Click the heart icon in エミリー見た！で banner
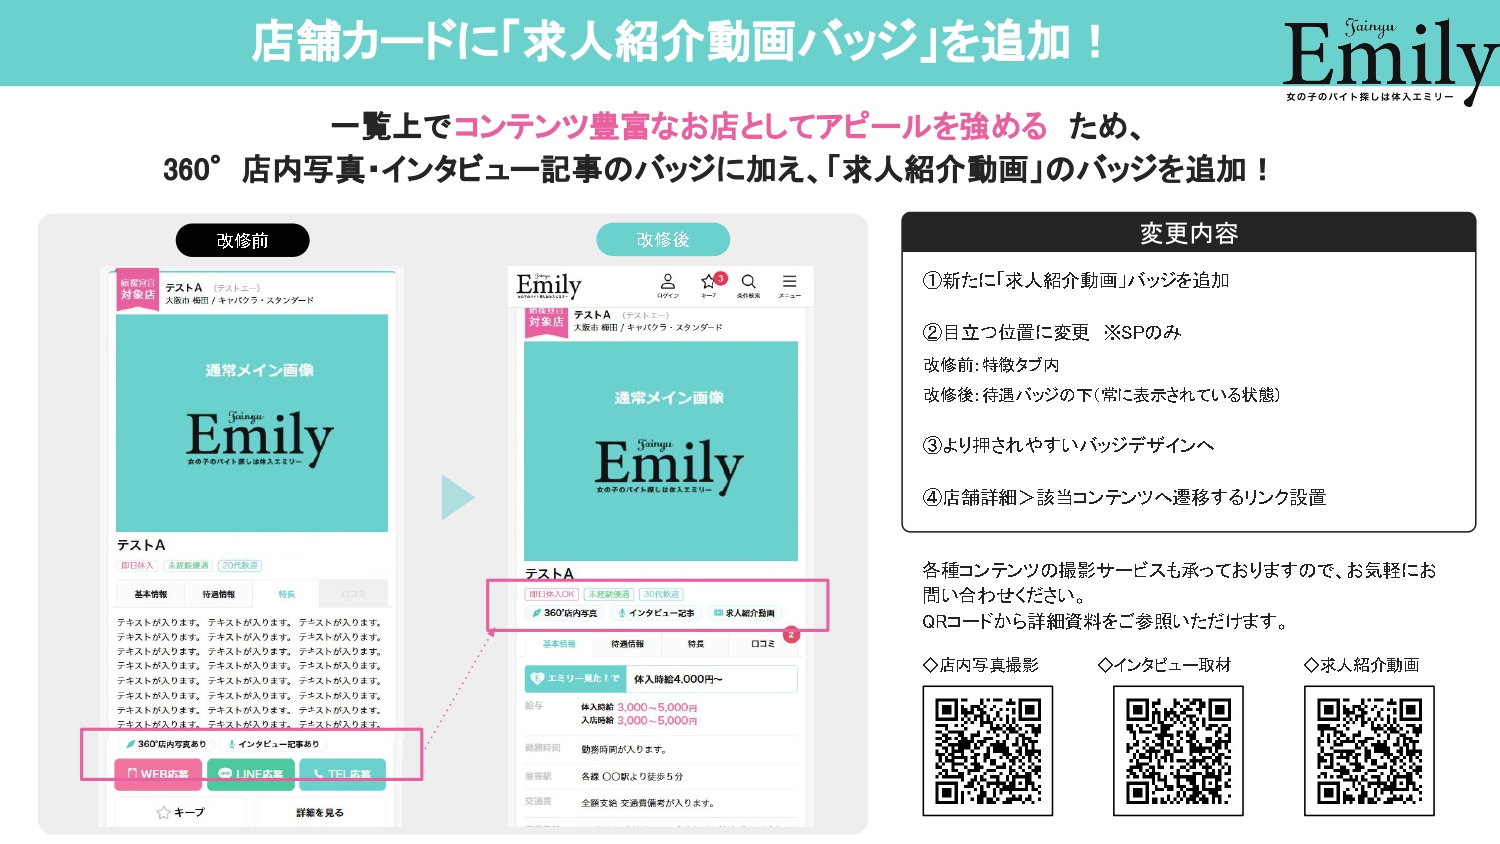The image size is (1500, 844). pyautogui.click(x=537, y=678)
